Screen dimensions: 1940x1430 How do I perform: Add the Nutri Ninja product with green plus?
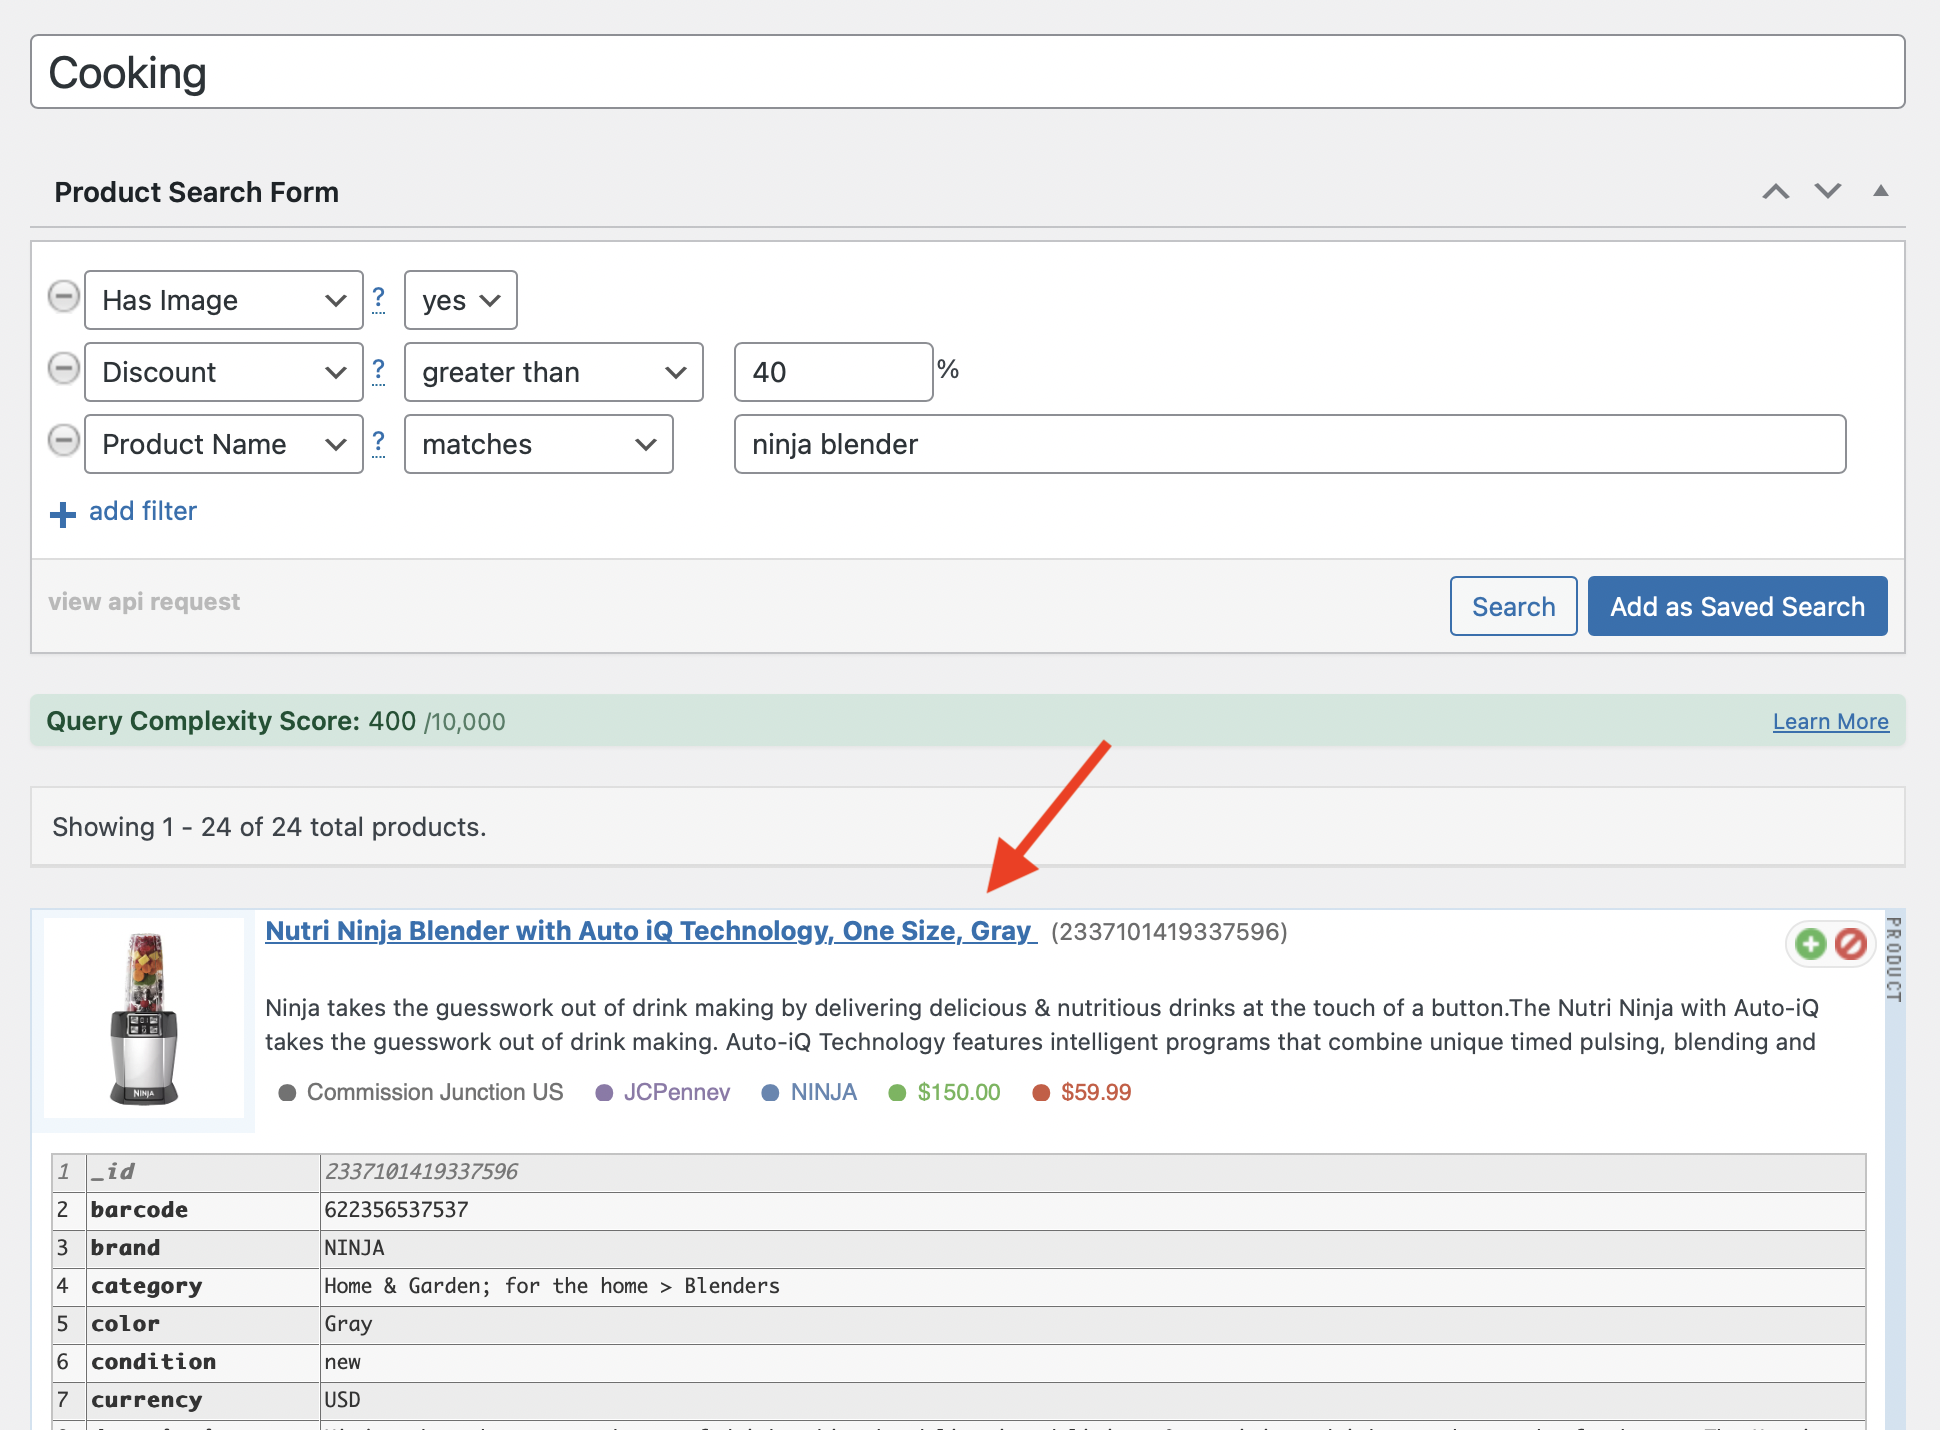click(x=1810, y=944)
